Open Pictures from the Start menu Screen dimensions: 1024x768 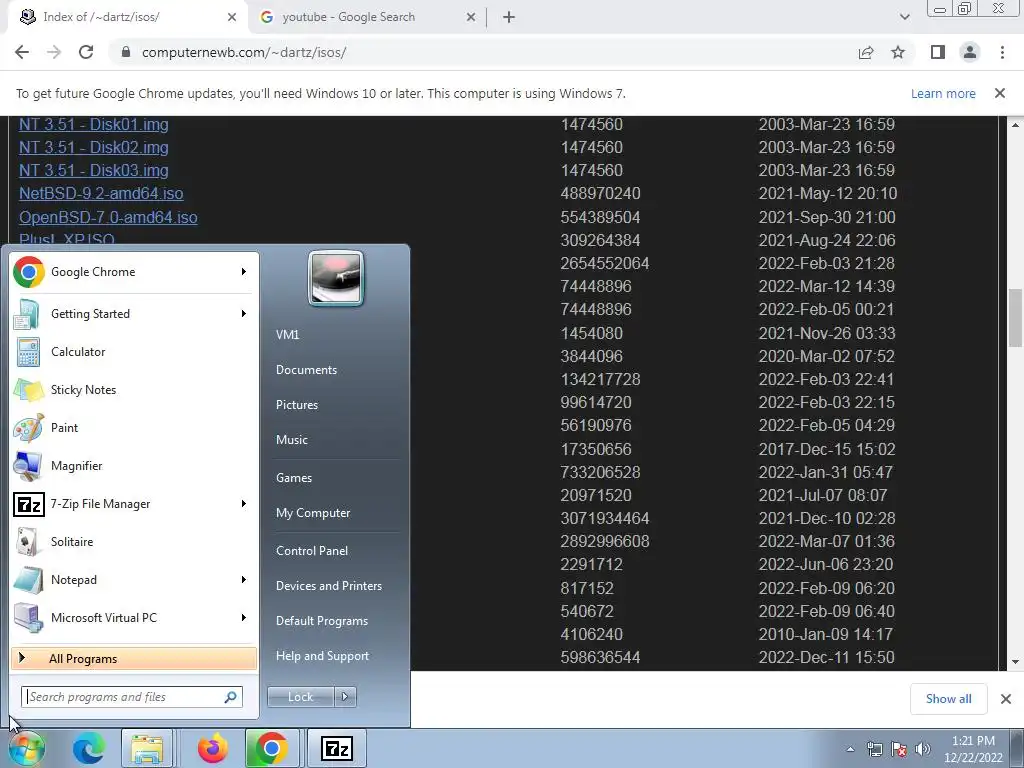(297, 405)
